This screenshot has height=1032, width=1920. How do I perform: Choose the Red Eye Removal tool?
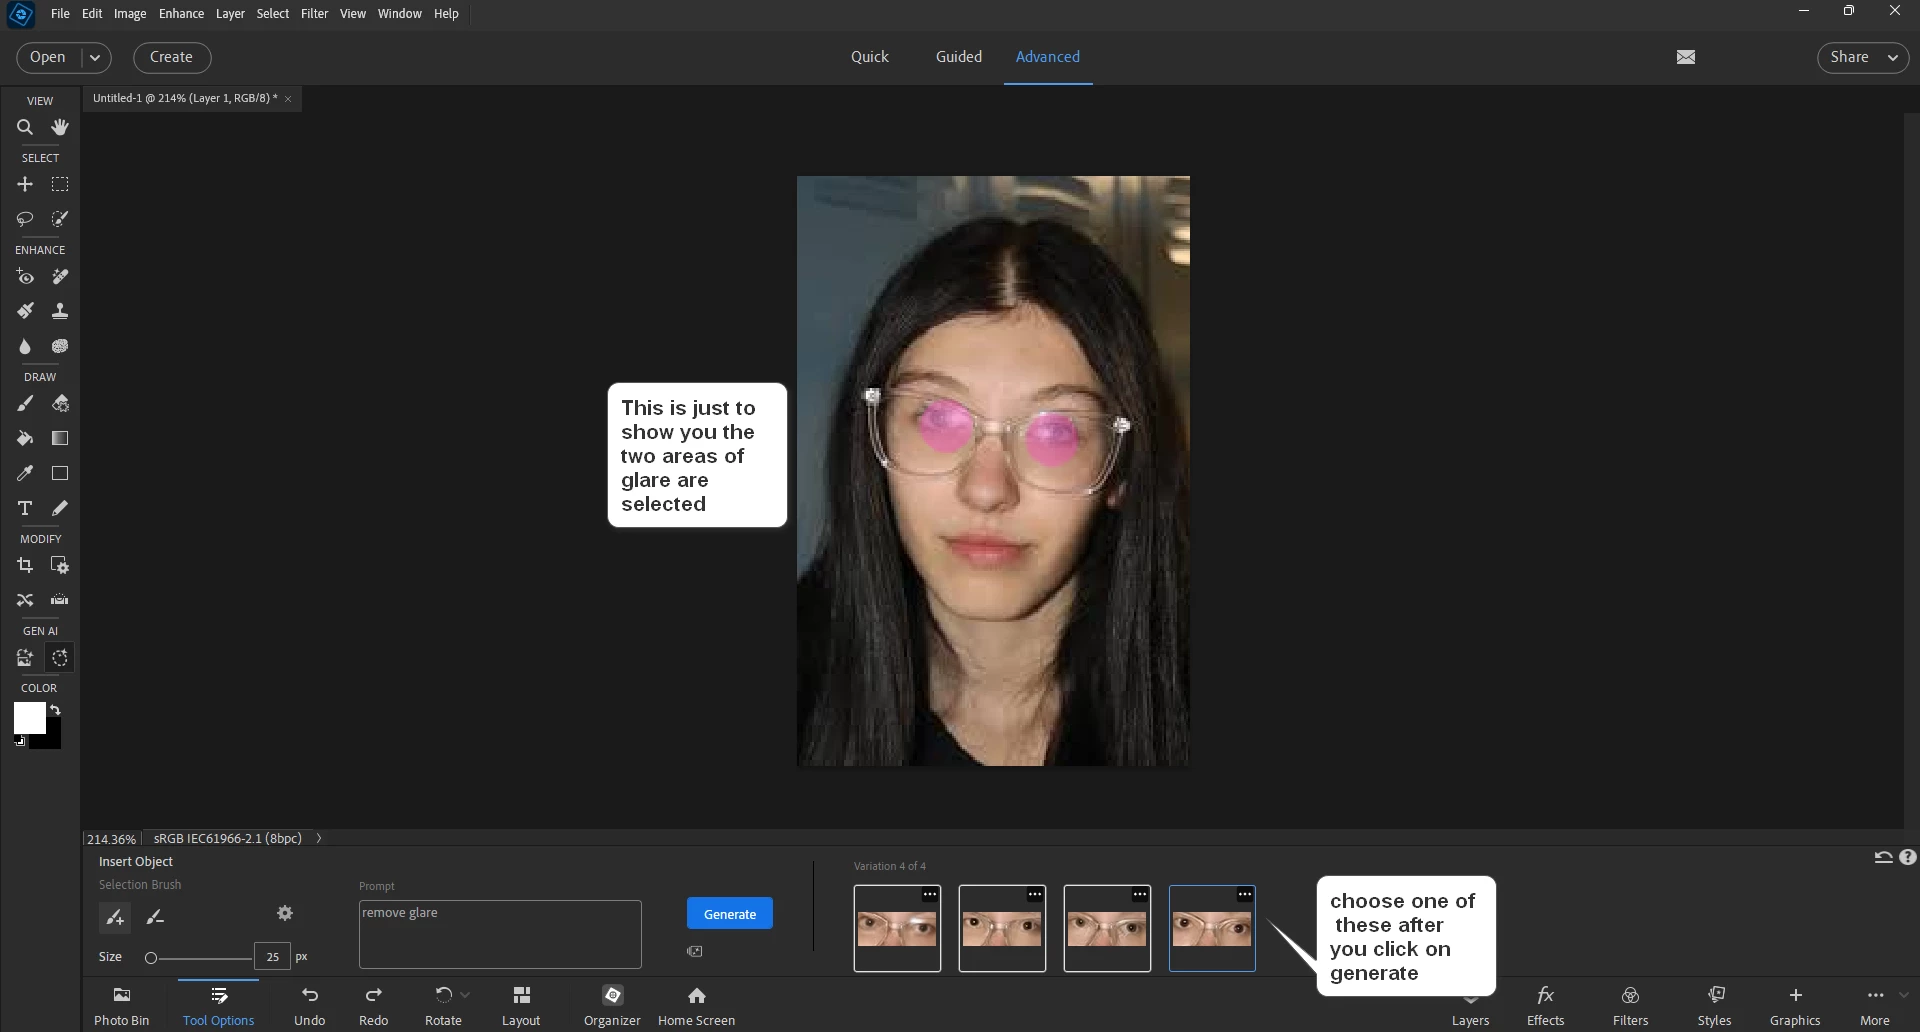(25, 277)
